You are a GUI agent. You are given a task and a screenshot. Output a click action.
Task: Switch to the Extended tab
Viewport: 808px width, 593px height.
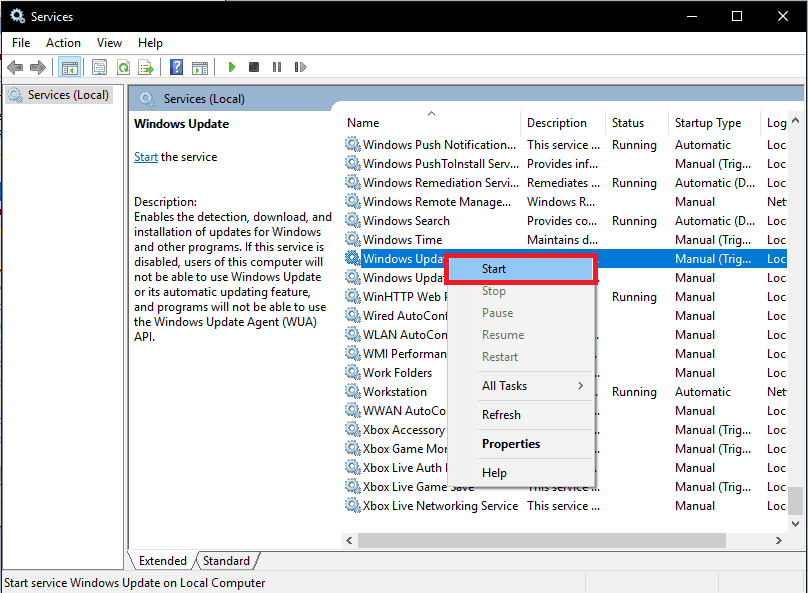click(162, 561)
